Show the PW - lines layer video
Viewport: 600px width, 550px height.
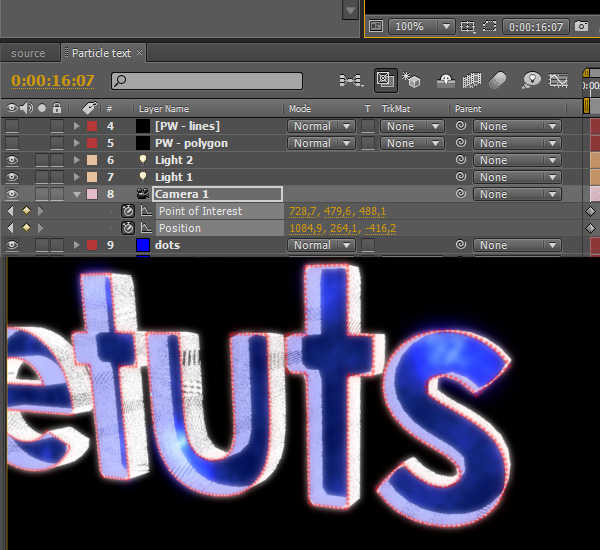pos(12,126)
